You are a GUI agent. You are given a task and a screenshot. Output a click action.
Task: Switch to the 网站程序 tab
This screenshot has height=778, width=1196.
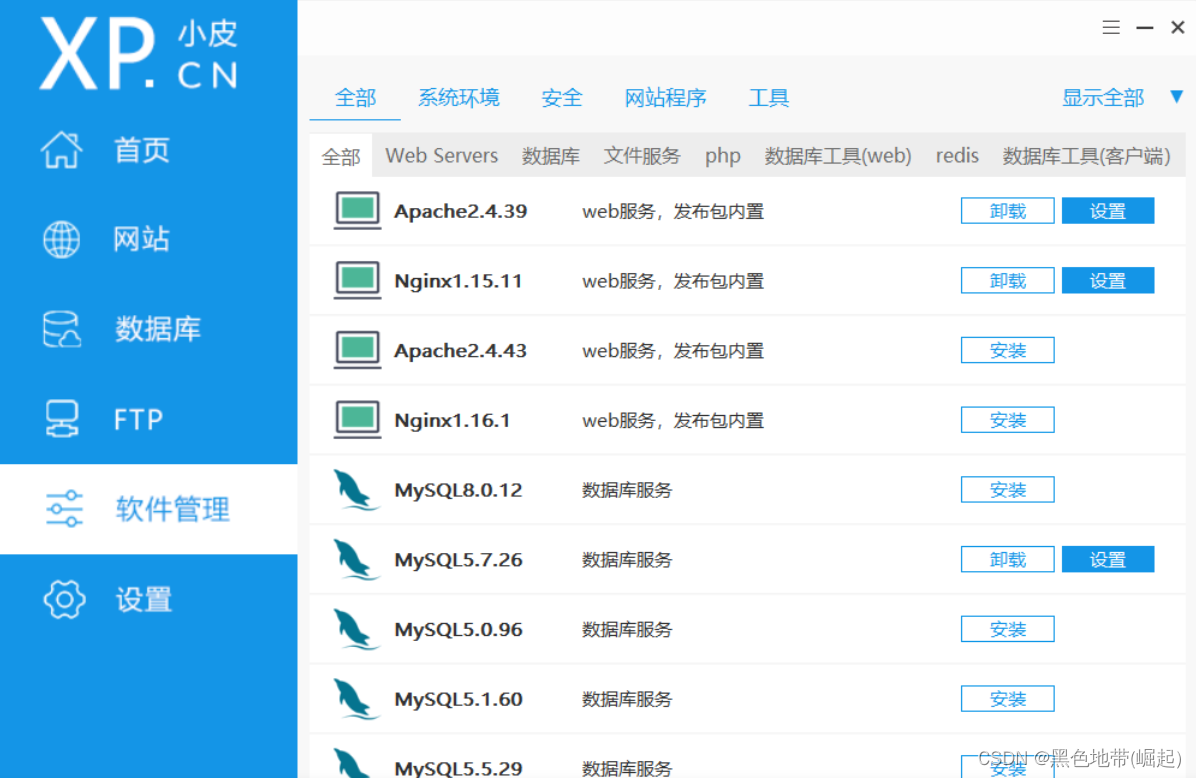(665, 98)
